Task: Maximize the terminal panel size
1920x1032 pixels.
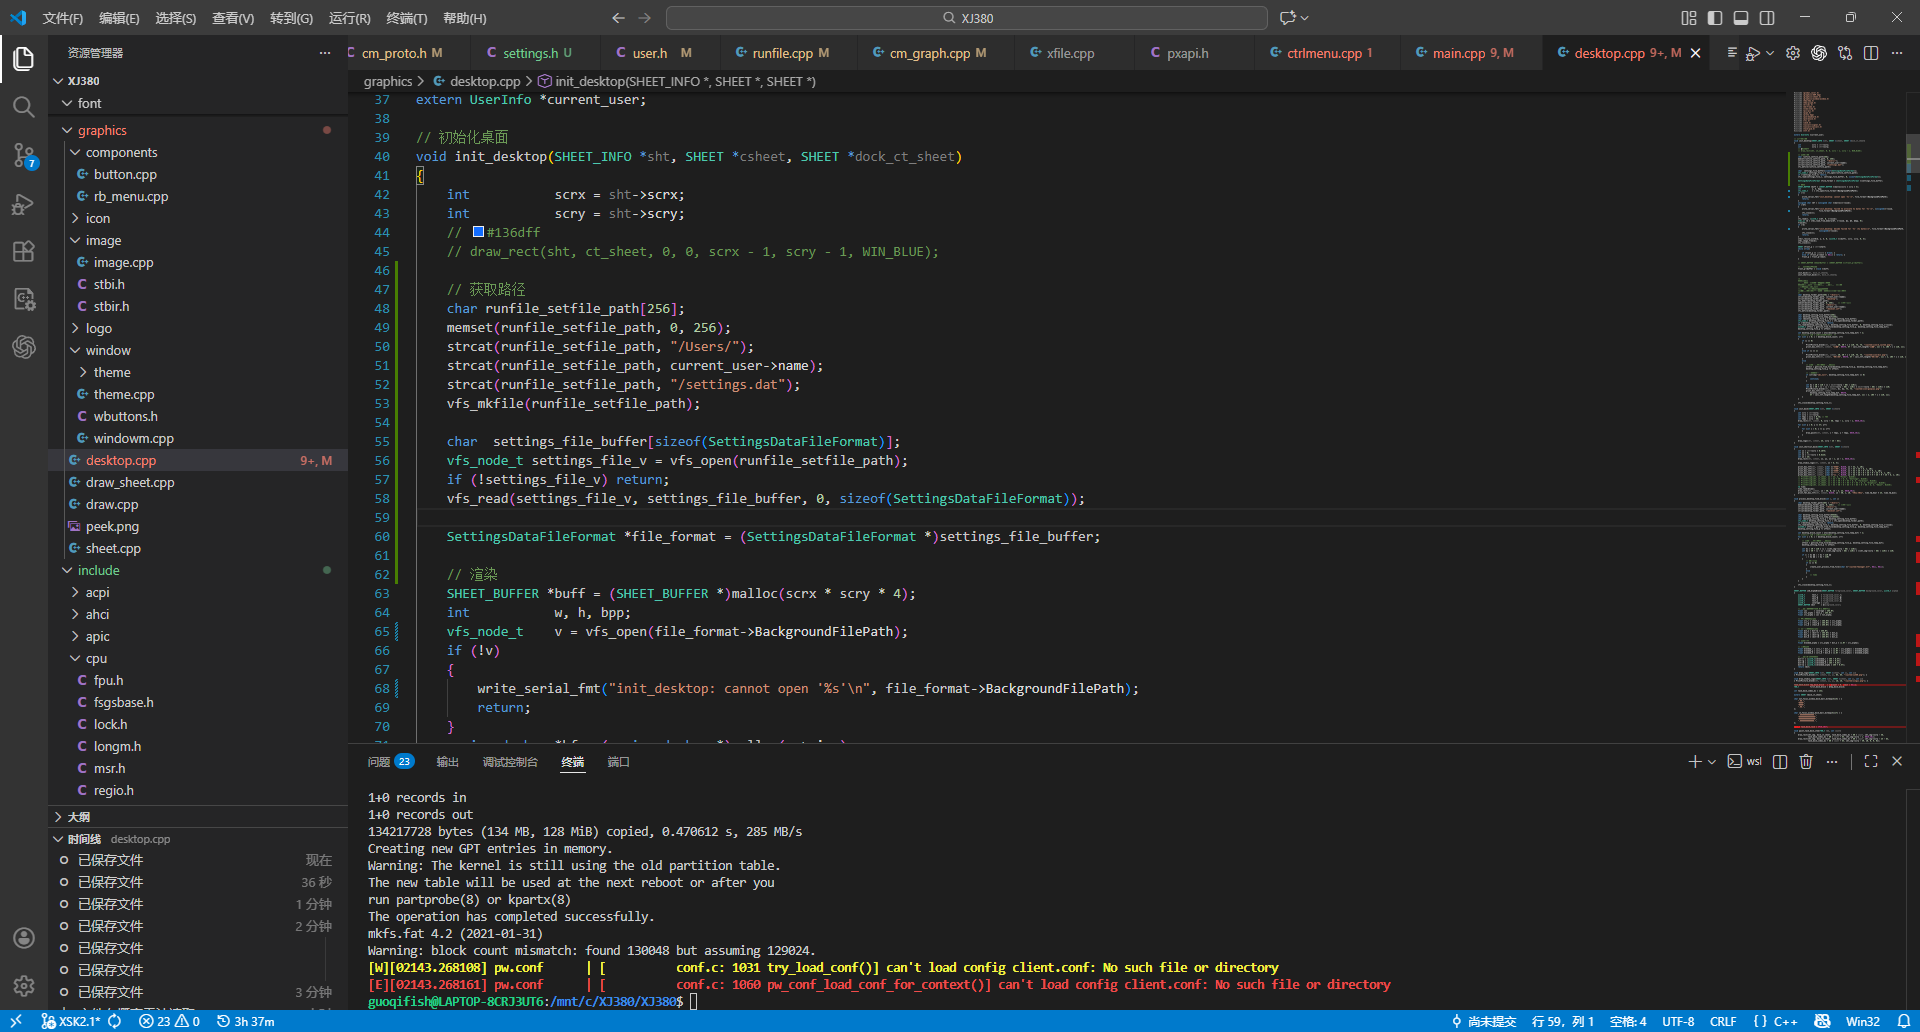Action: (1871, 762)
